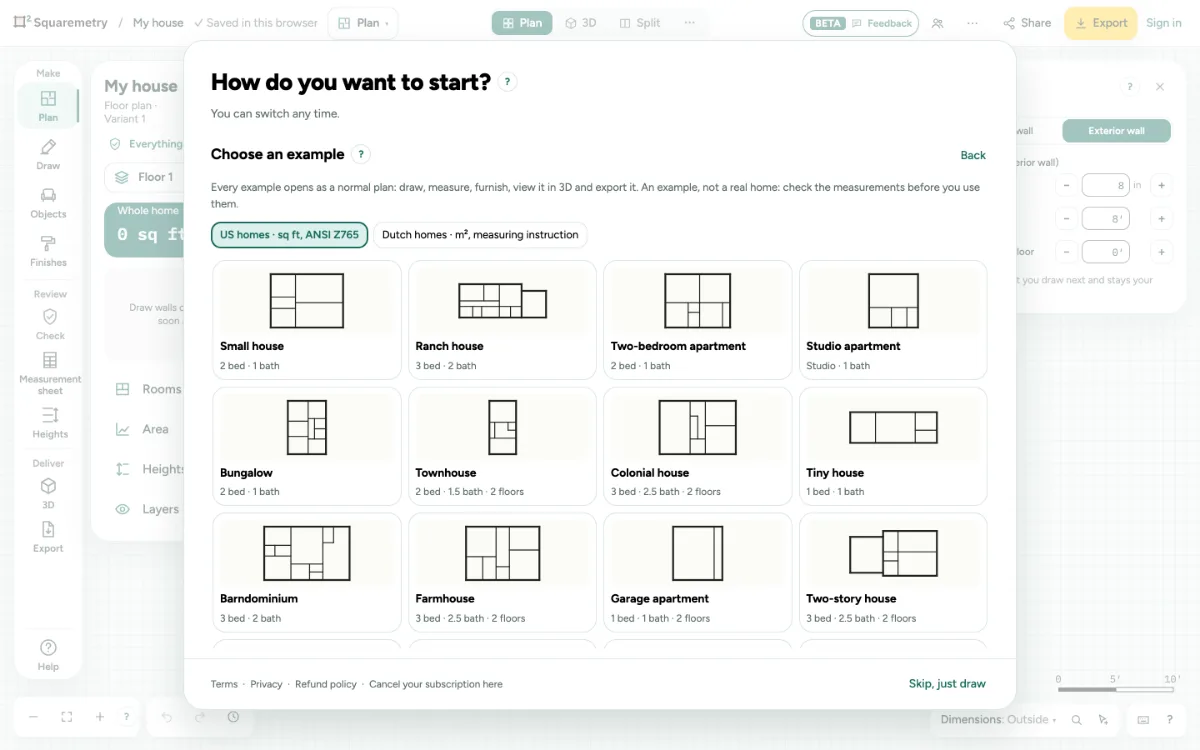
Task: Select the Draw pencil tool
Action: pyautogui.click(x=48, y=155)
